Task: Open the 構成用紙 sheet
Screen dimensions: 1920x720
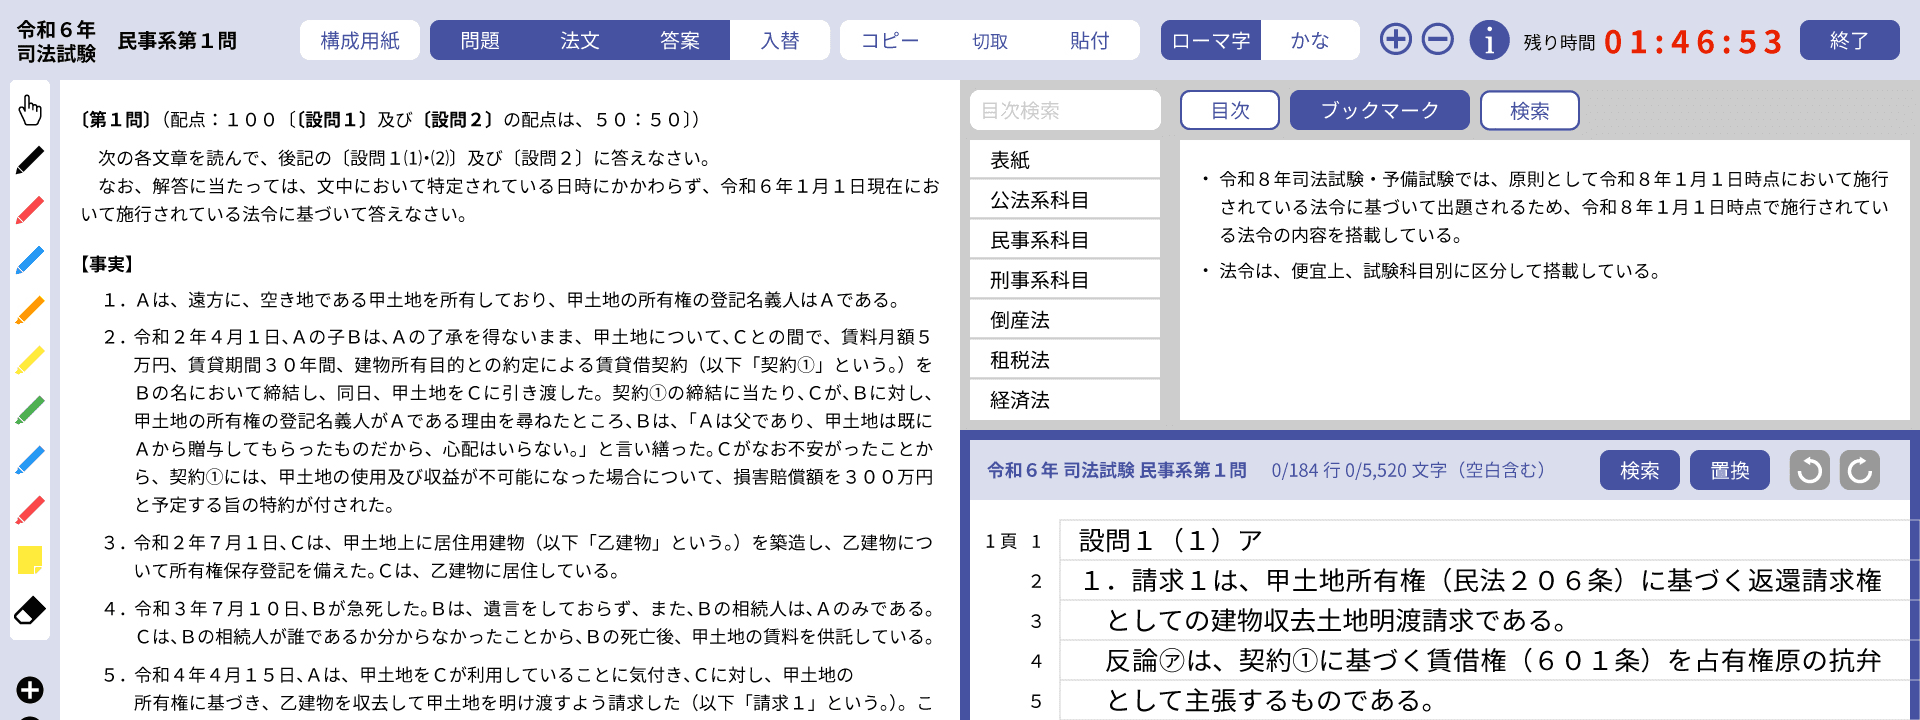Action: click(360, 40)
